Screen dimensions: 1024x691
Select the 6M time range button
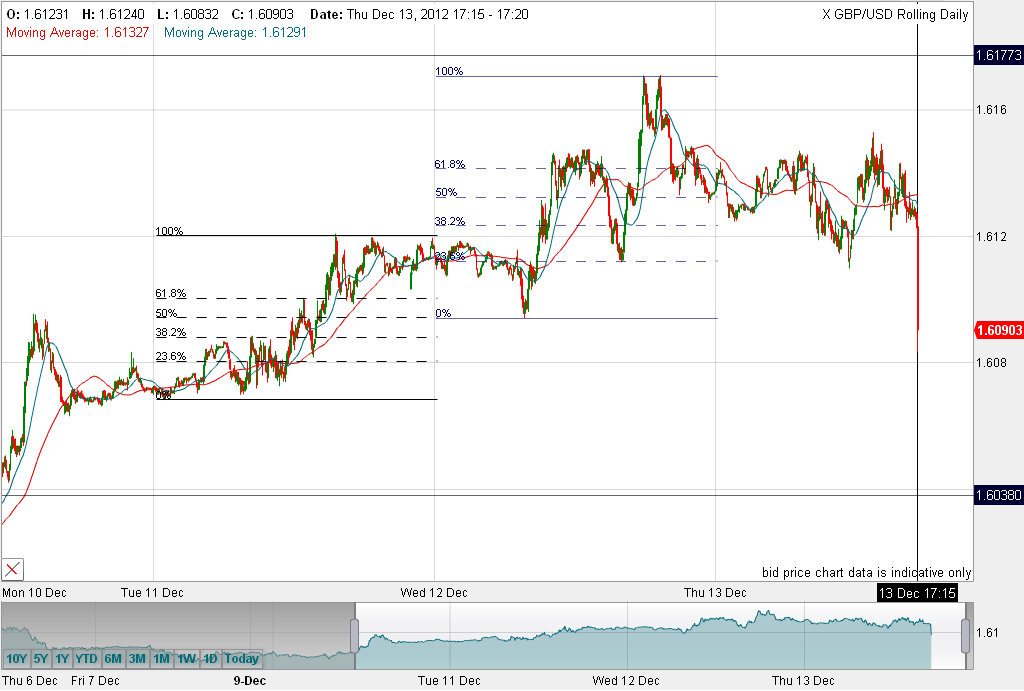tap(113, 658)
